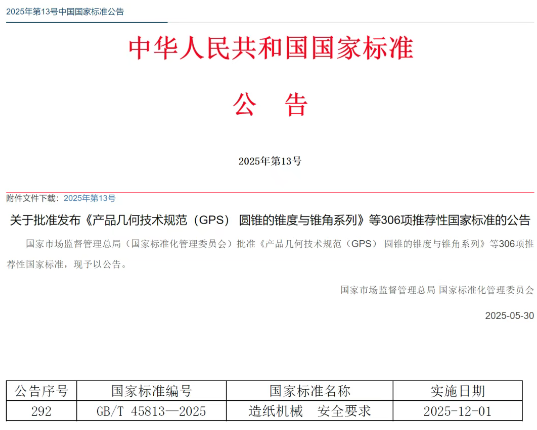Select the signature line 国家市场监督管理总局 国家标准化管理委员会
Screen dimensions: 537x430
click(x=437, y=290)
